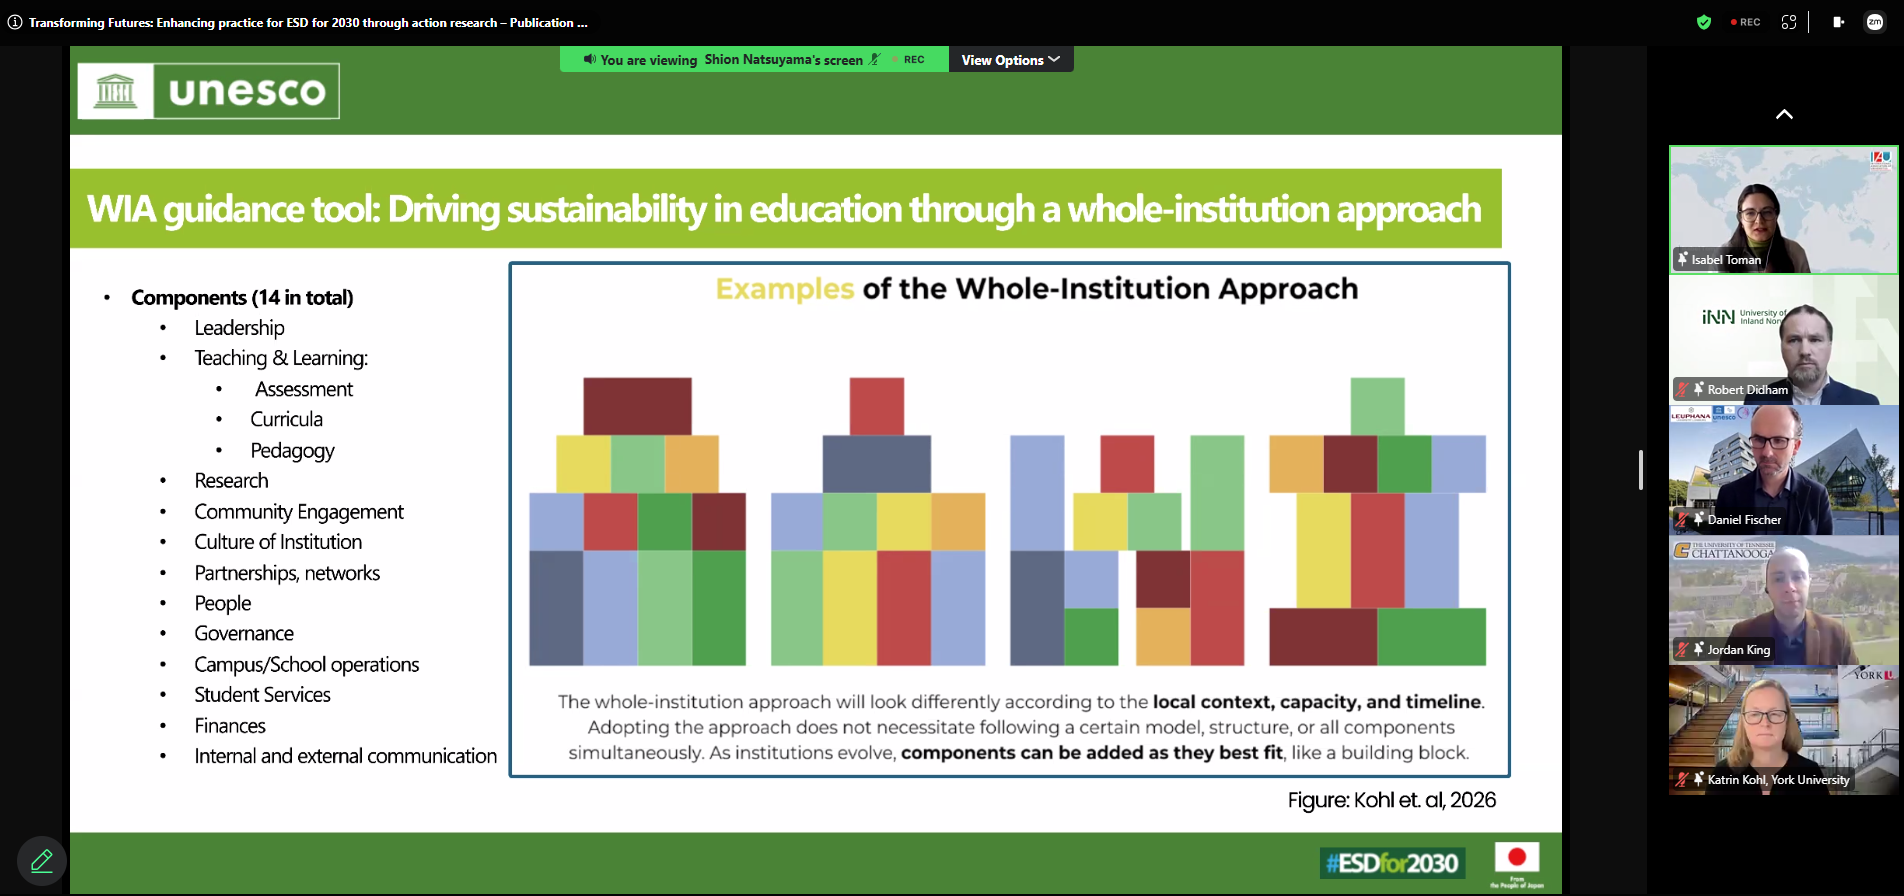Click the #ESDfor2030 badge on the slide
The image size is (1904, 896).
[x=1392, y=862]
